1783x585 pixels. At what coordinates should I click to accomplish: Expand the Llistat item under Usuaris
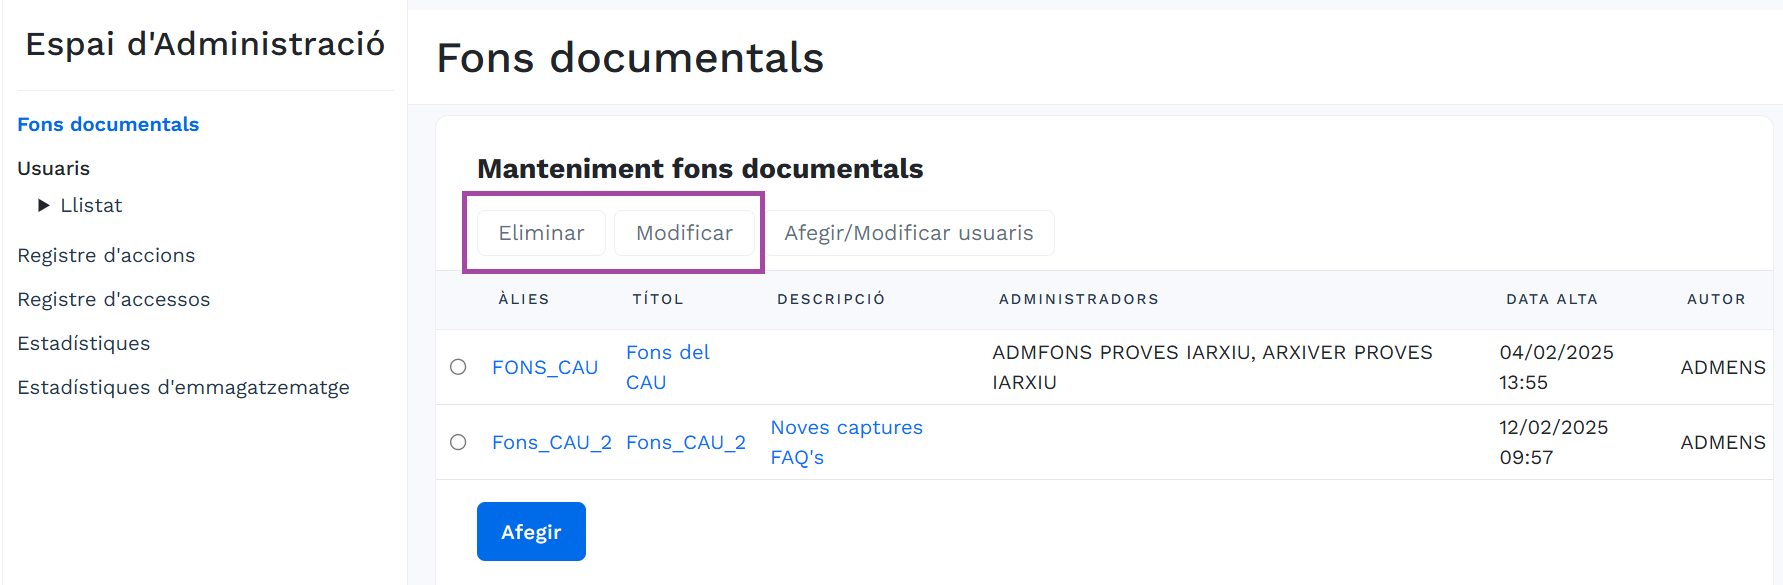point(90,205)
